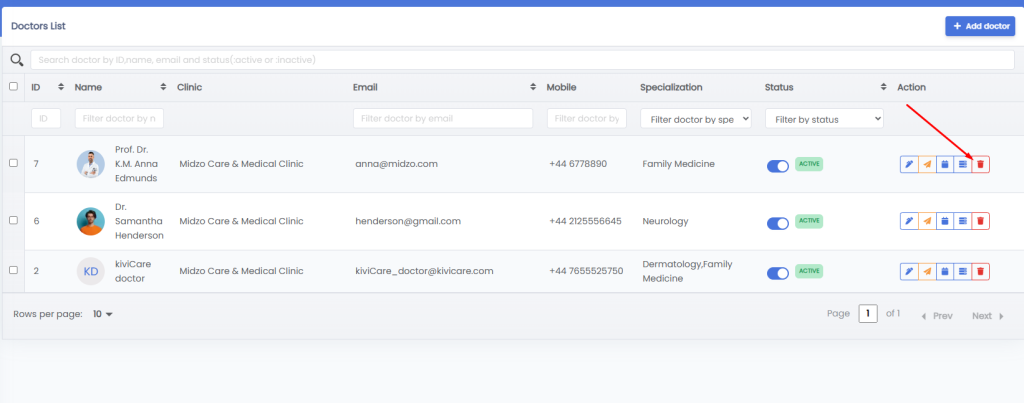The height and width of the screenshot is (403, 1024).
Task: Open the calendar icon for Anna Edmunds
Action: pos(944,165)
